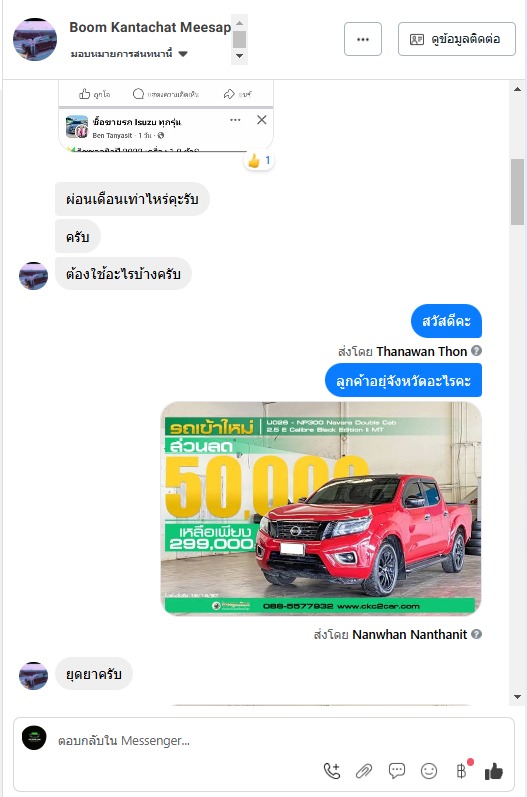527x797 pixels.
Task: Click the thumbs-up reaction badge
Action: 259,161
